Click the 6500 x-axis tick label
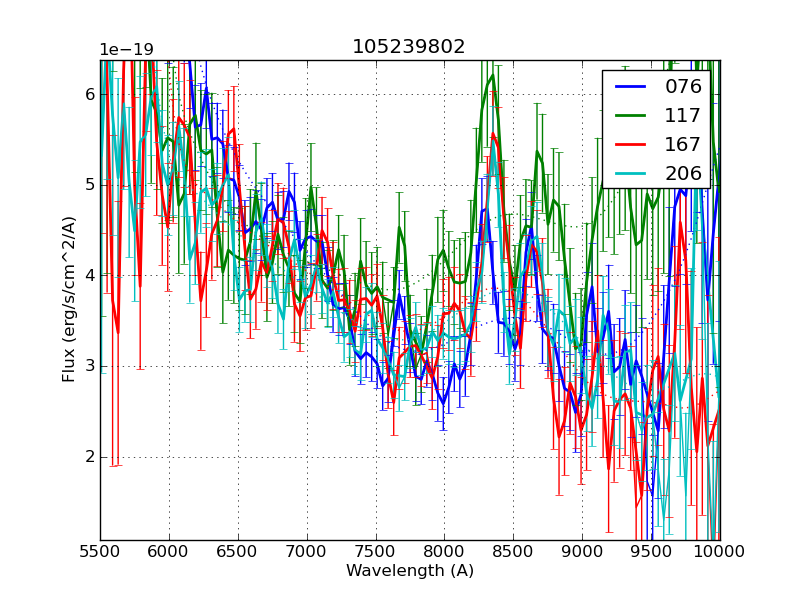The width and height of the screenshot is (800, 600). (x=238, y=551)
